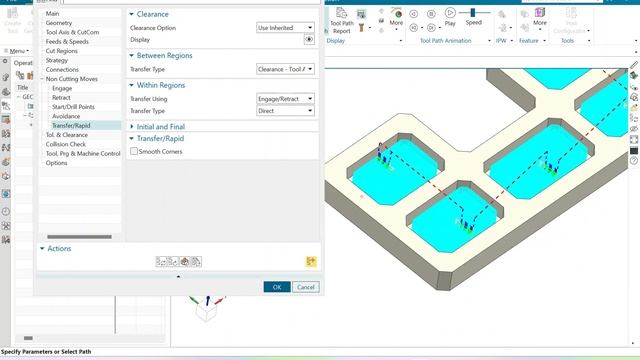
Task: Open the Clearance Option dropdown
Action: [x=285, y=28]
